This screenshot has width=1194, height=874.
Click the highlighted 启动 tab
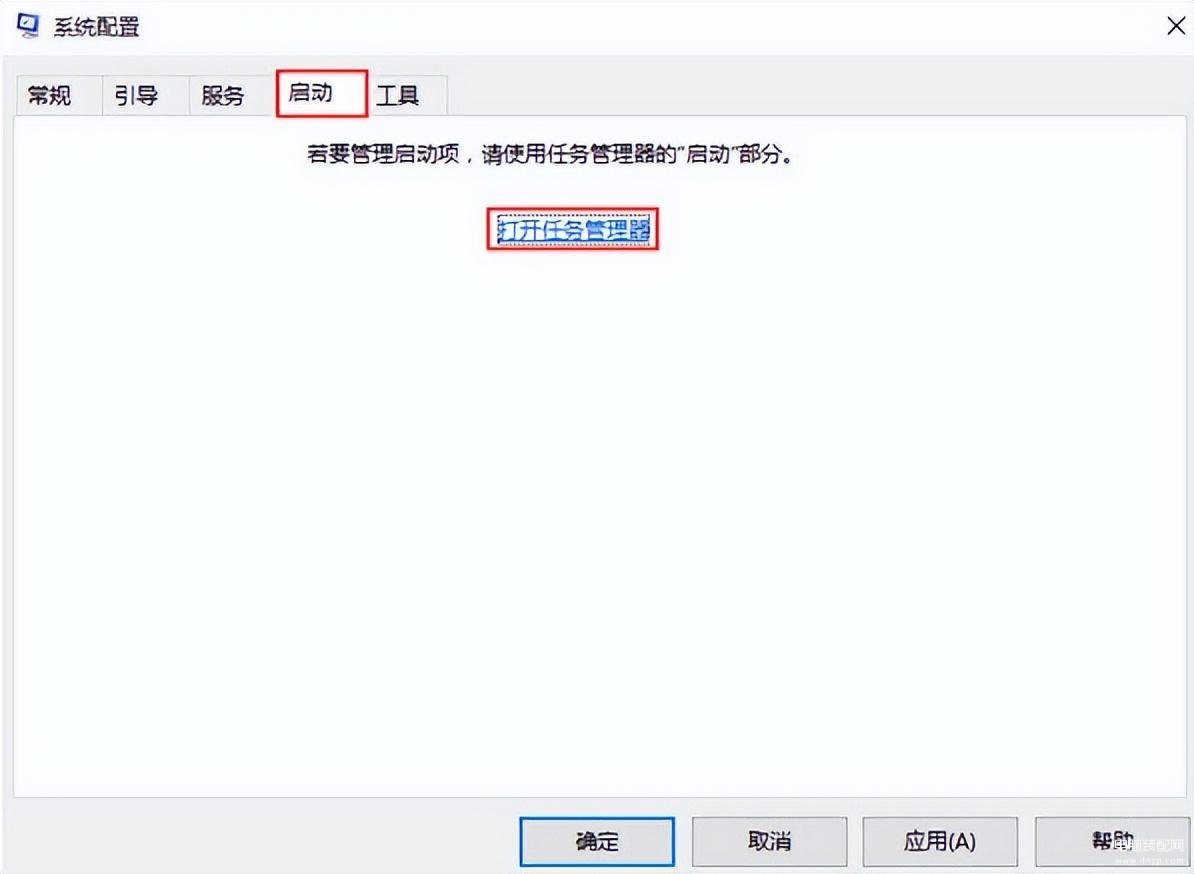tap(322, 93)
